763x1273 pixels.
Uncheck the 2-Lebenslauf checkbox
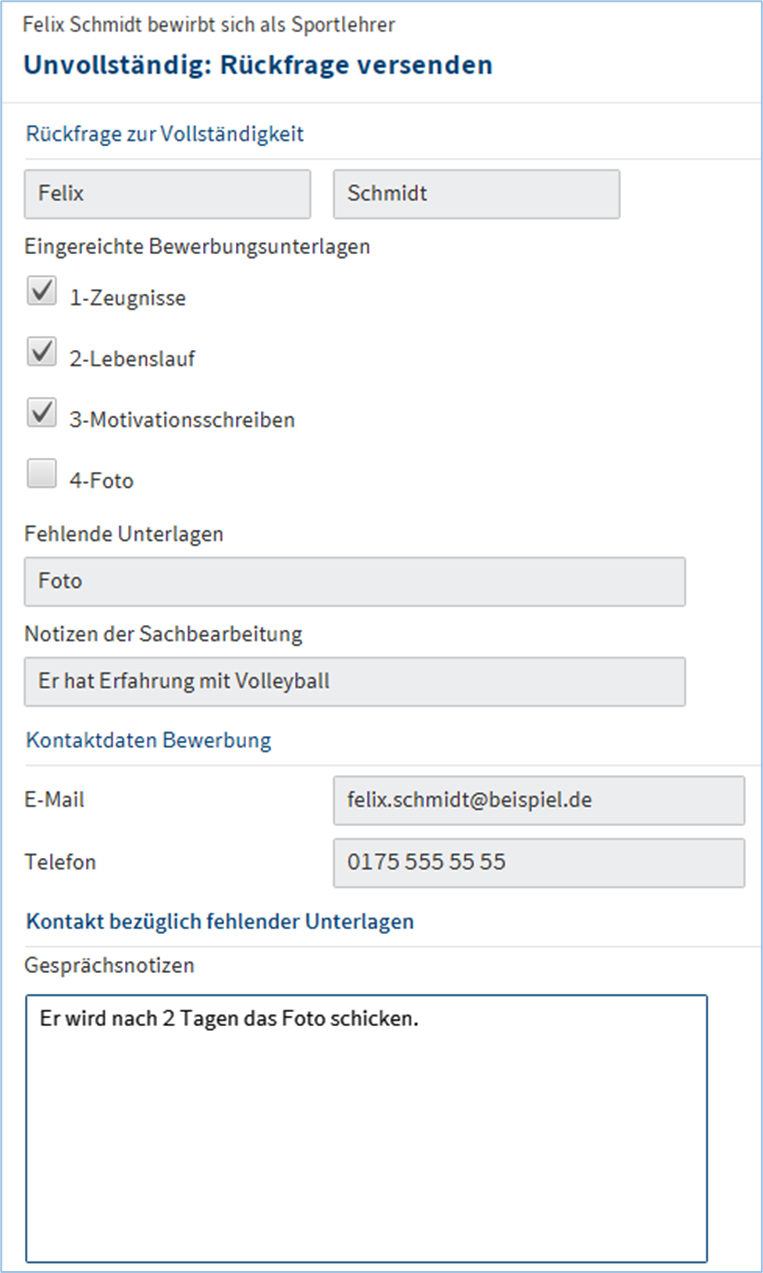[x=41, y=353]
